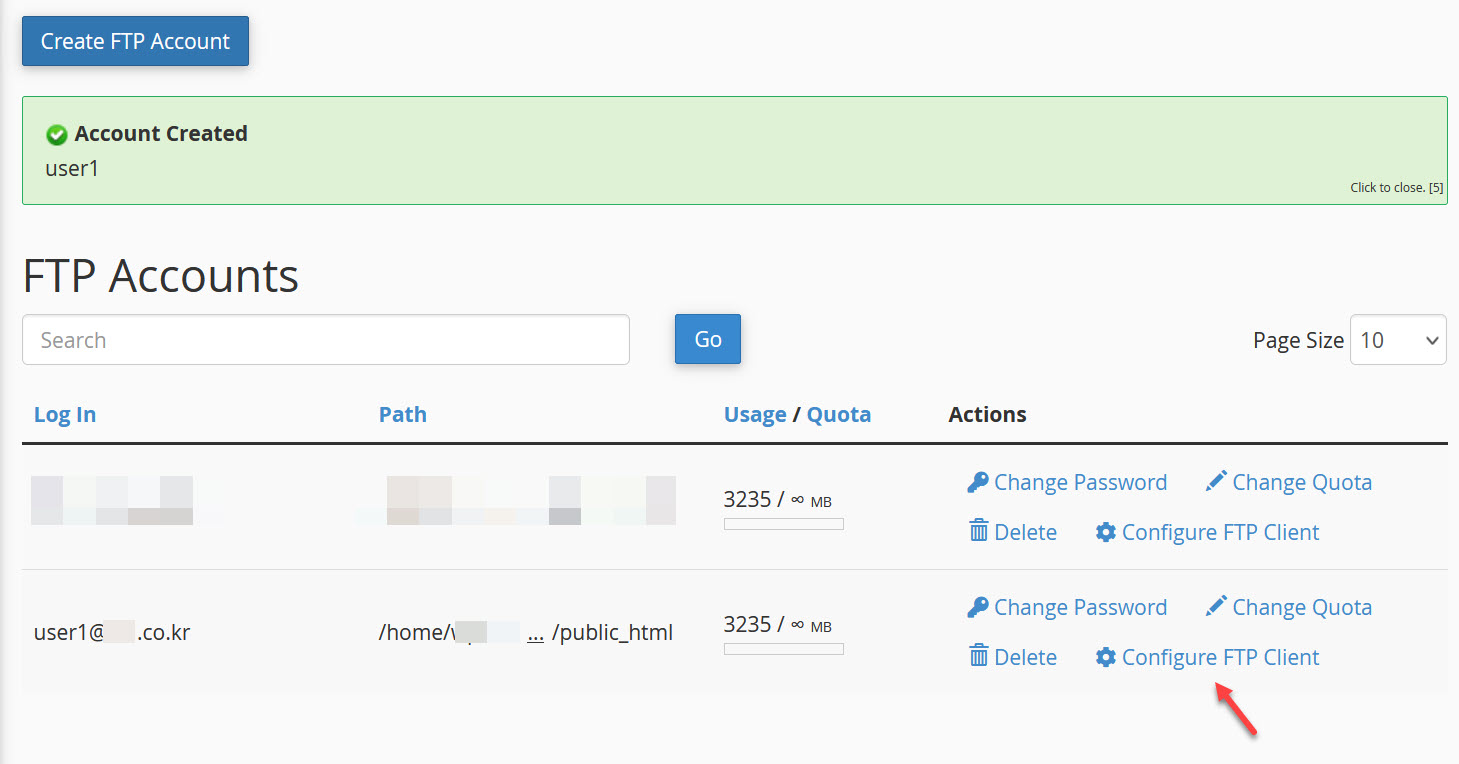Expand the truncated path for user1
The width and height of the screenshot is (1459, 764).
[535, 632]
